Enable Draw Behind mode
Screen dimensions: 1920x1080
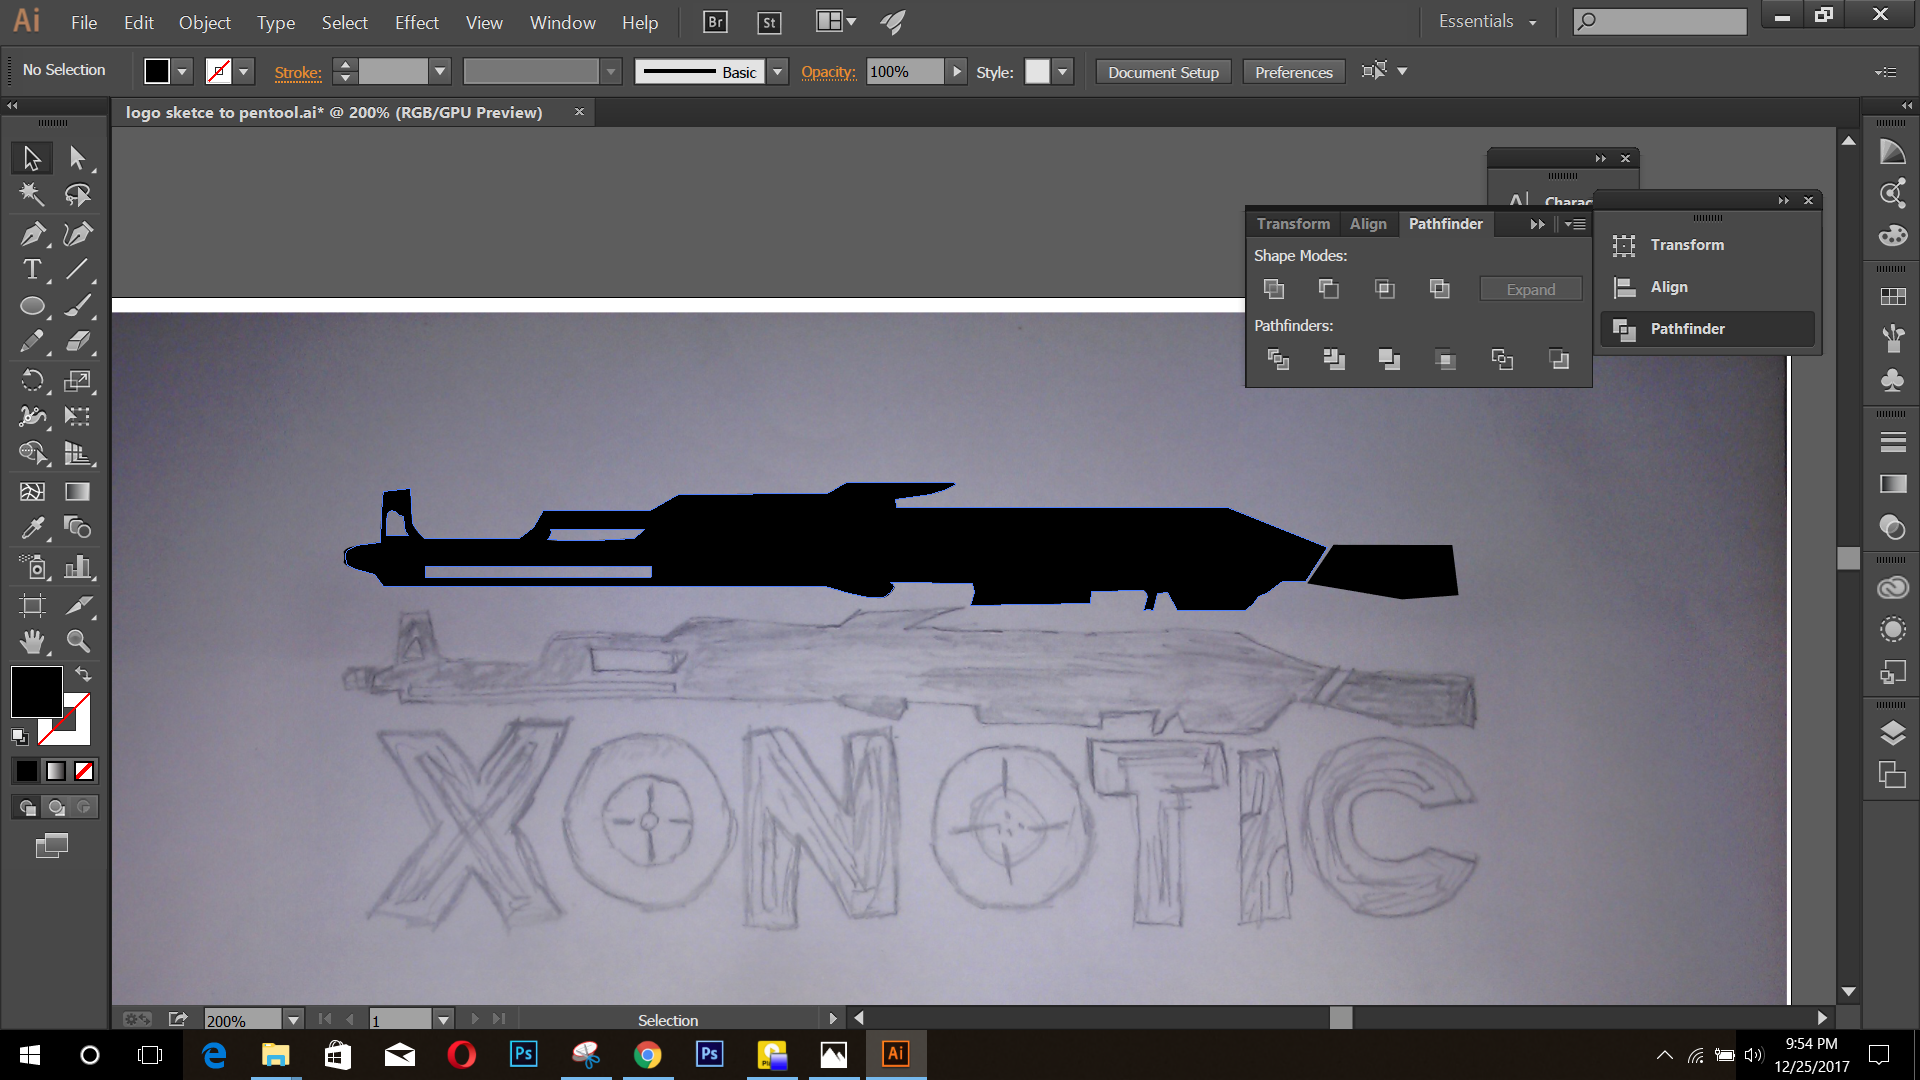click(56, 807)
